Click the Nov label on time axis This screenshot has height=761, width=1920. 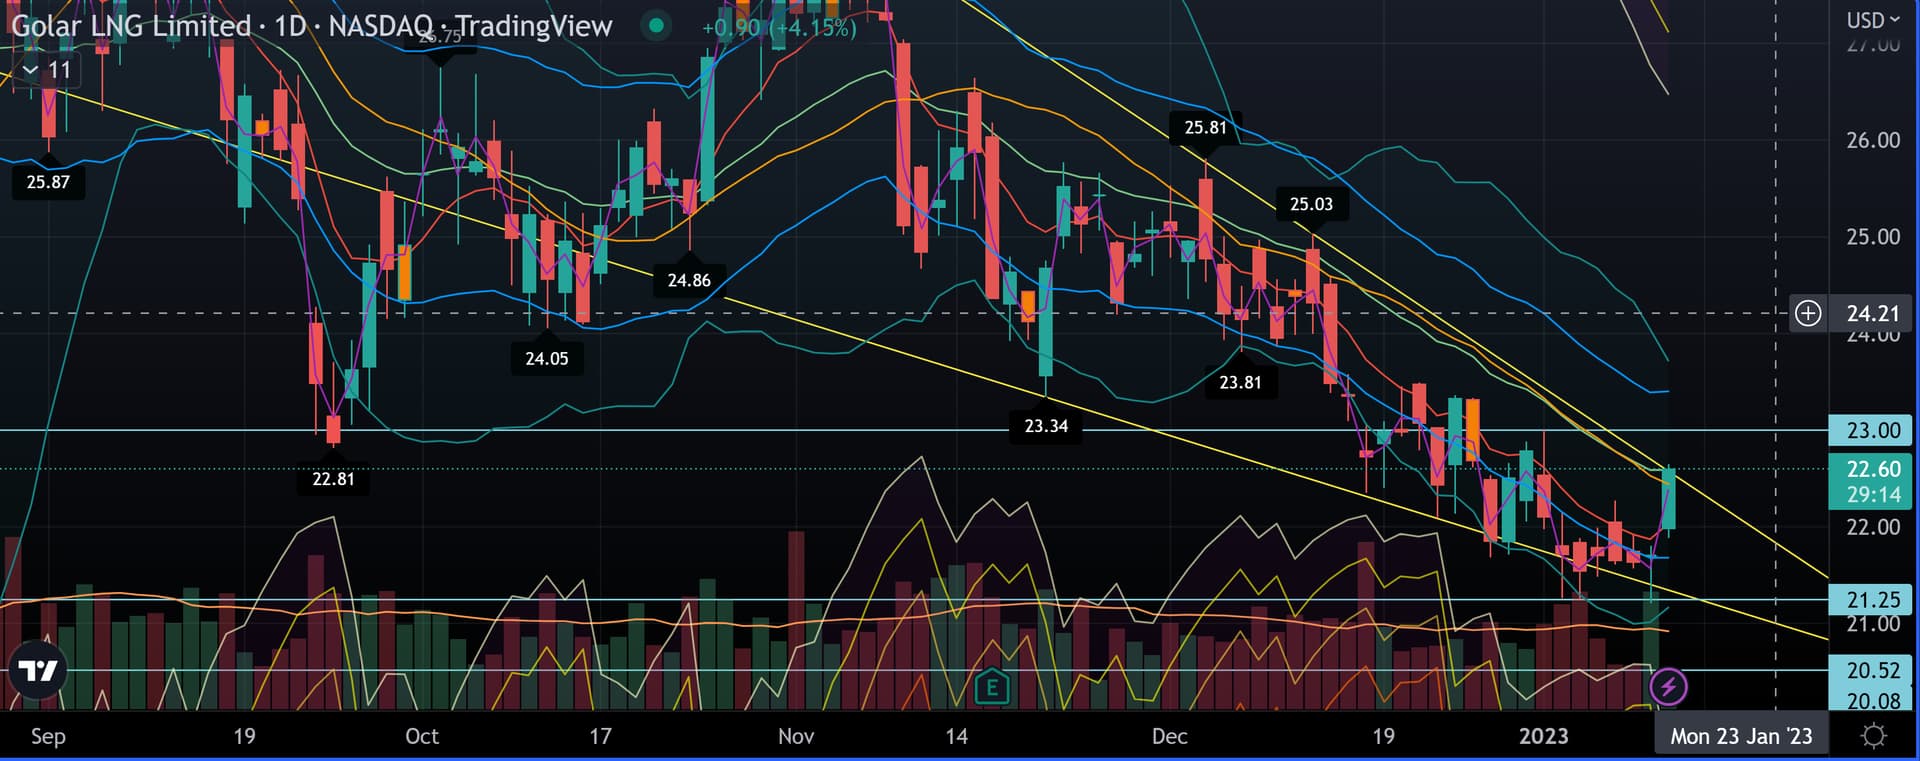[x=796, y=737]
